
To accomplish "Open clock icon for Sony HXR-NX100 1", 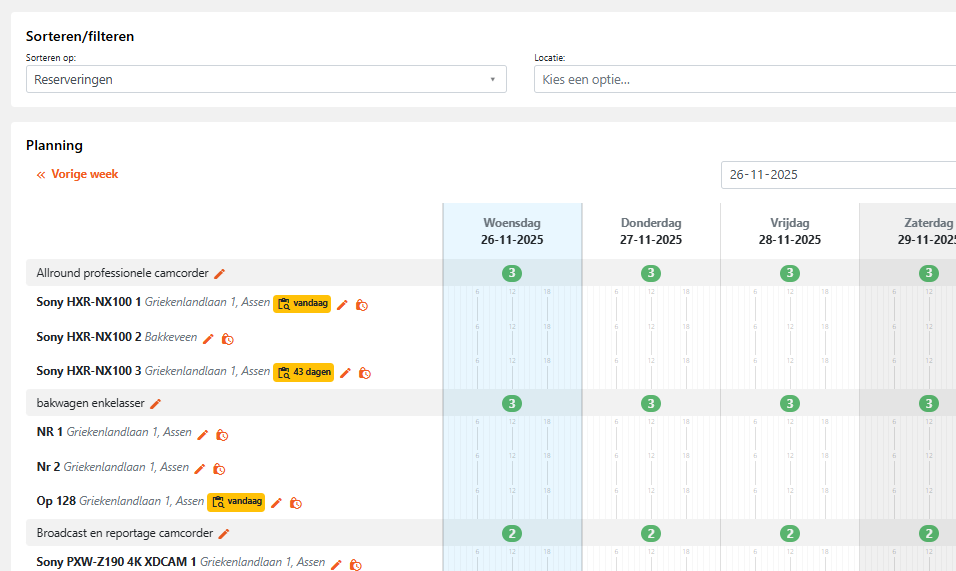I will click(362, 305).
